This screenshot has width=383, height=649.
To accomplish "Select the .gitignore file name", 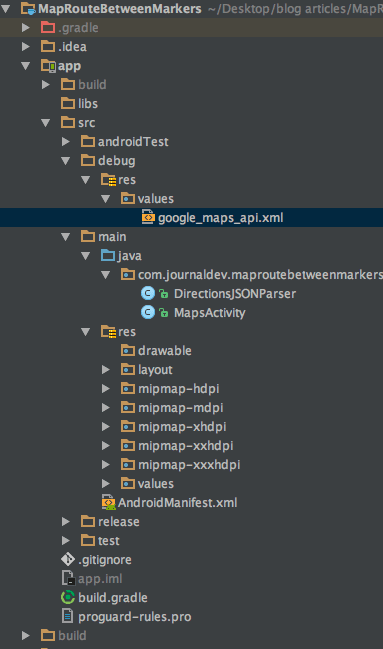I will click(105, 560).
